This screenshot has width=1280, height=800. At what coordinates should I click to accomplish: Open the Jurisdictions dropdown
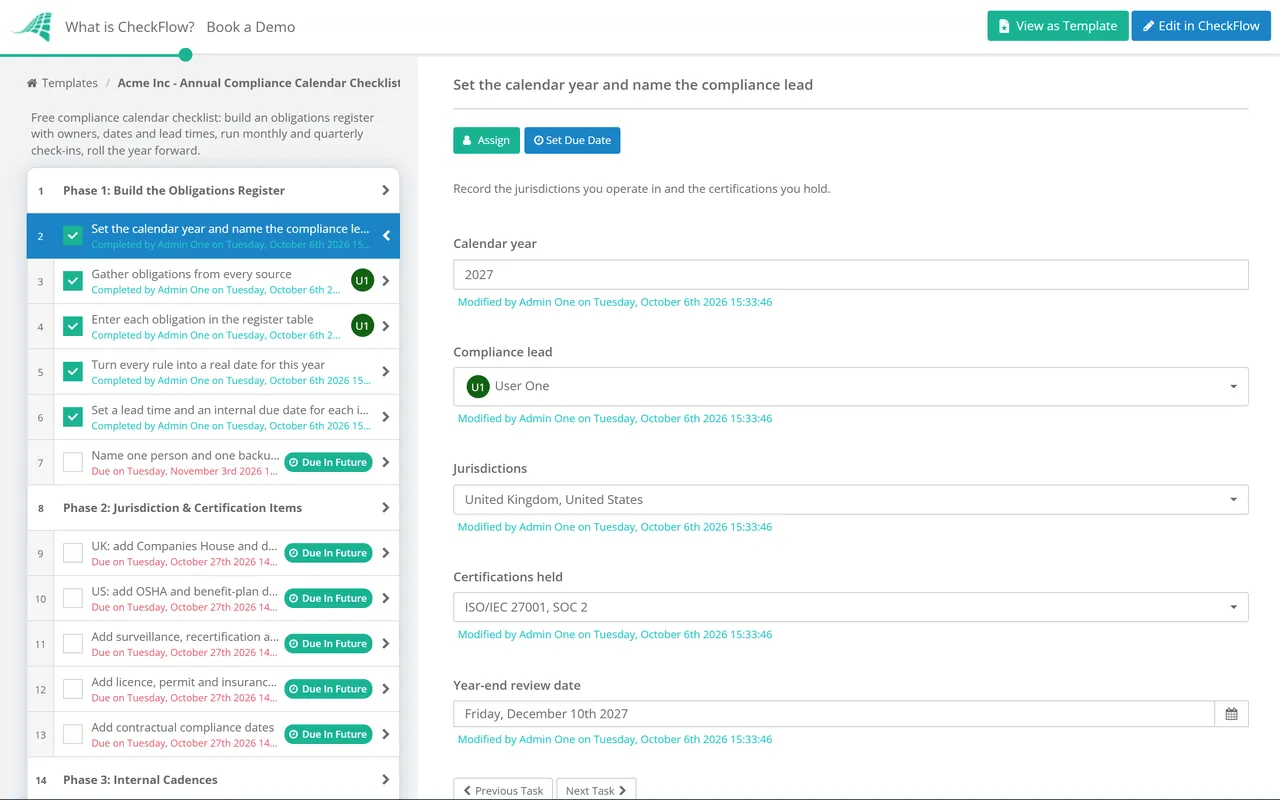(x=850, y=500)
